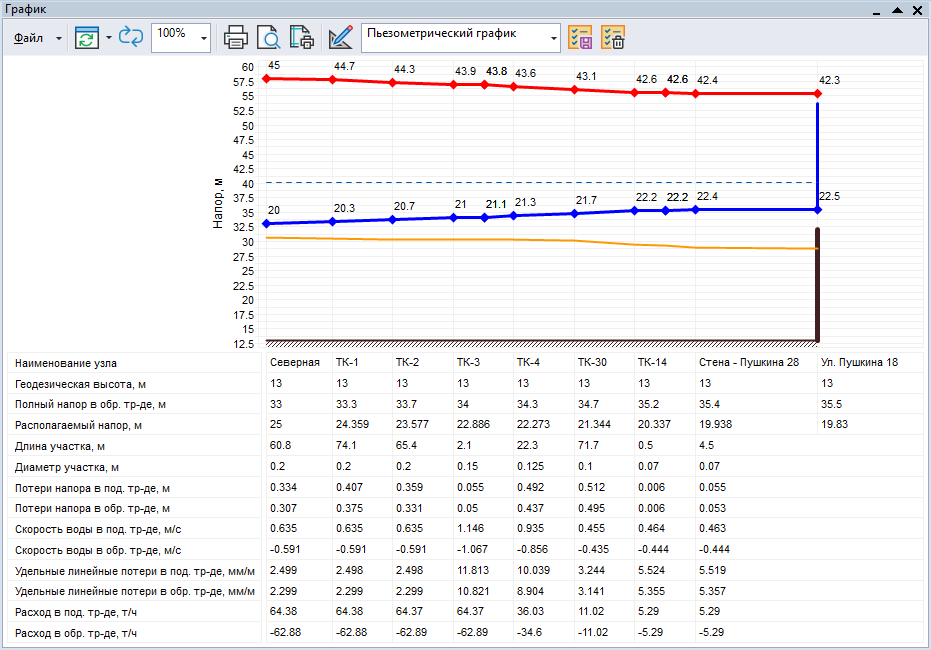The image size is (931, 650).
Task: Open the refresh icon's dropdown arrow
Action: pyautogui.click(x=108, y=39)
